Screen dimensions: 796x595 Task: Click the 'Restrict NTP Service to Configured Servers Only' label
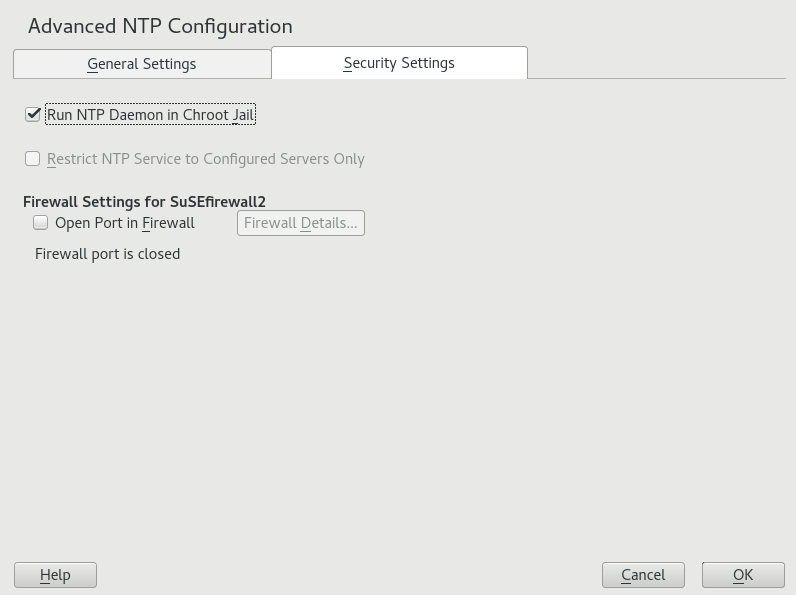(205, 159)
